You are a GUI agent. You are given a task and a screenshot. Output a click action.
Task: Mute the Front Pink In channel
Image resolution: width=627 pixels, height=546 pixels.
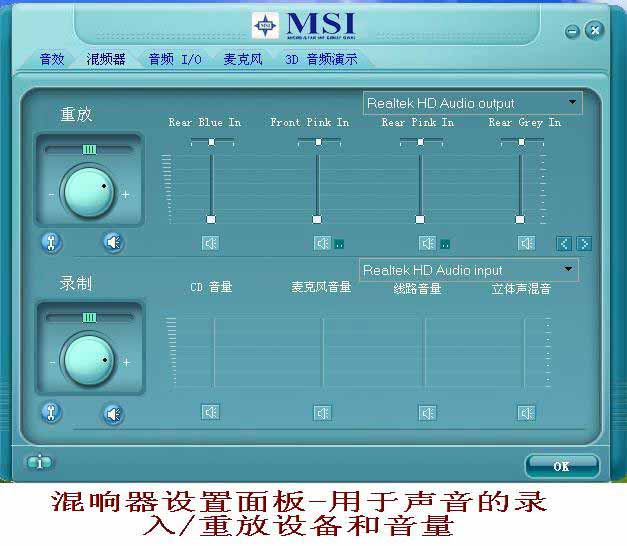pyautogui.click(x=322, y=243)
